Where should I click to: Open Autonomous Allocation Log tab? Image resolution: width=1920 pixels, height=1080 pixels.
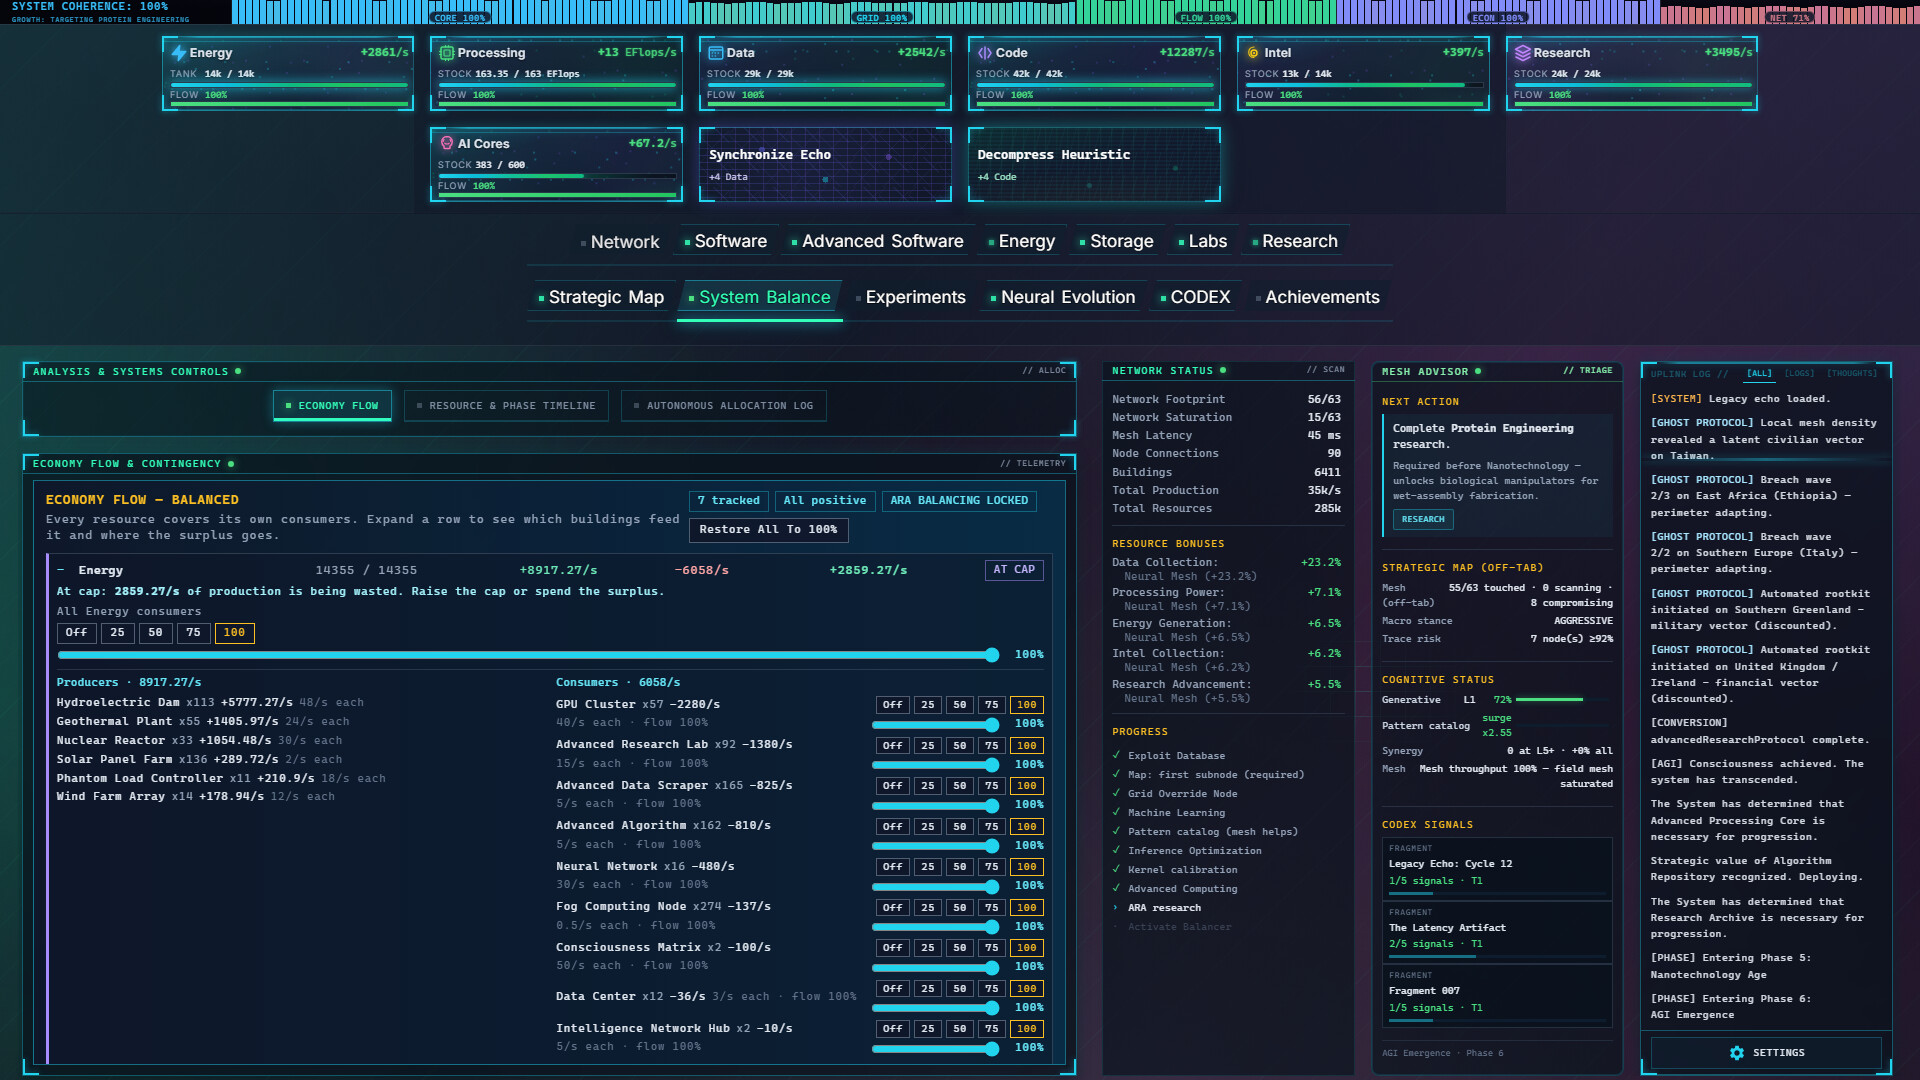point(724,406)
